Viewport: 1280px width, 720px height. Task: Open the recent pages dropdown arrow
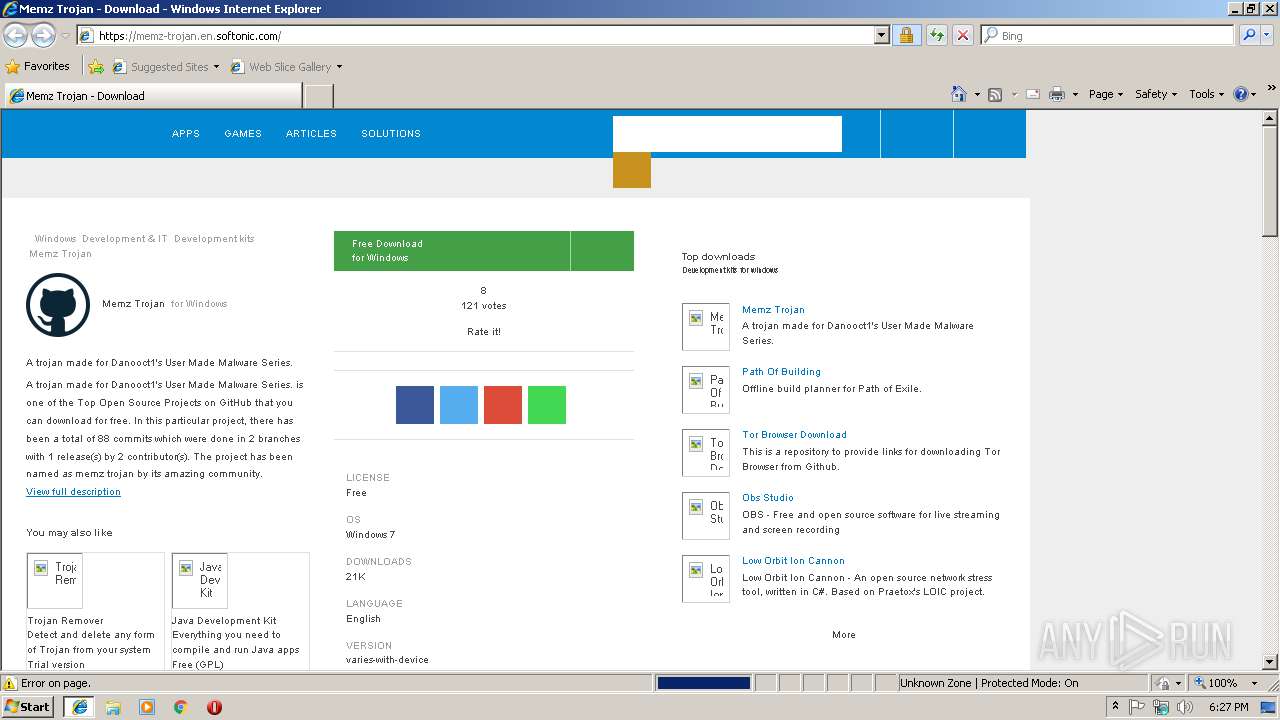tap(65, 36)
